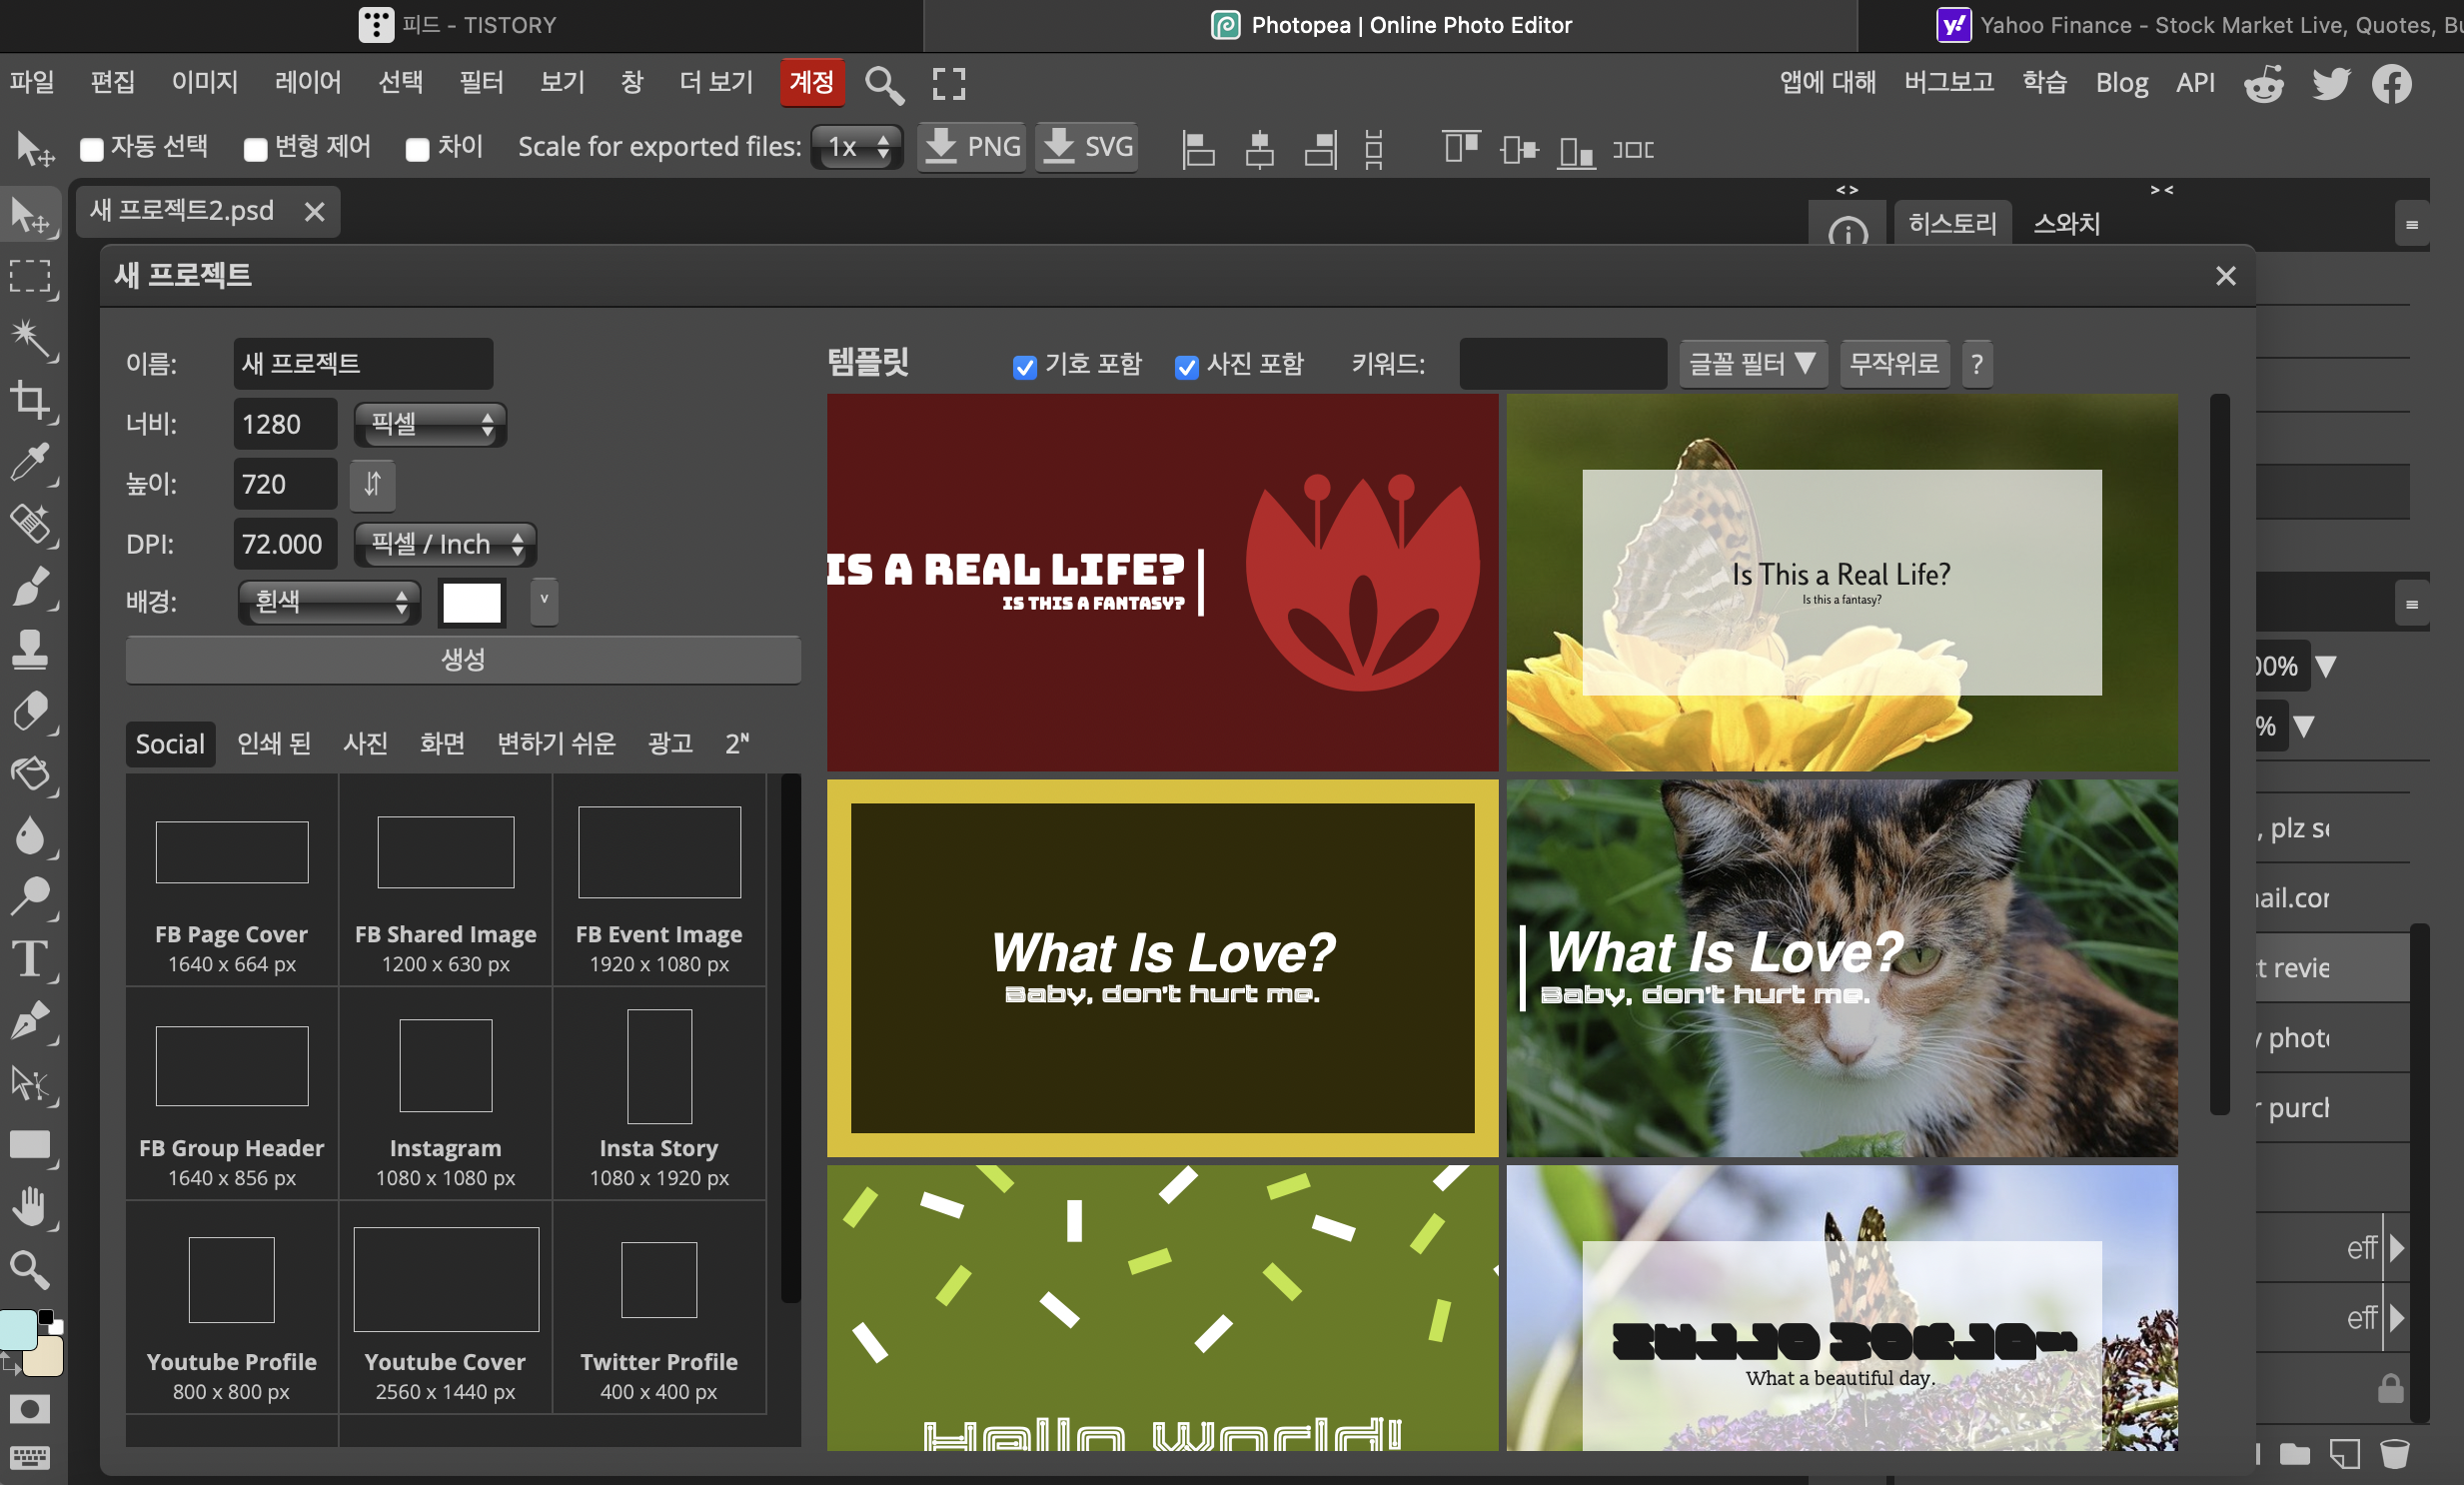Select the Type tool
The width and height of the screenshot is (2464, 1485).
[30, 959]
